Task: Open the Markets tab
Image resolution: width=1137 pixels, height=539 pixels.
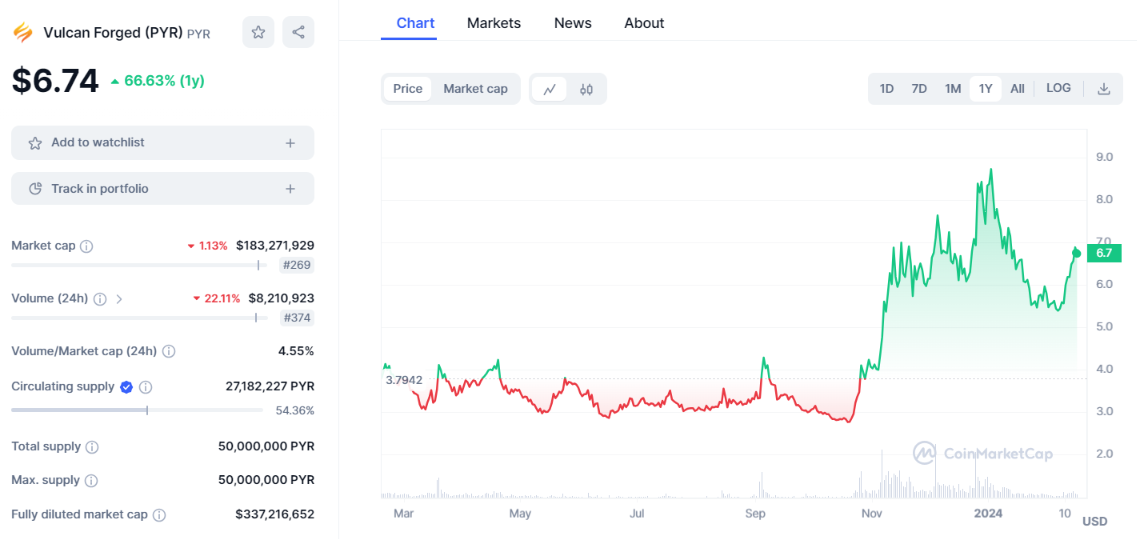Action: point(494,23)
